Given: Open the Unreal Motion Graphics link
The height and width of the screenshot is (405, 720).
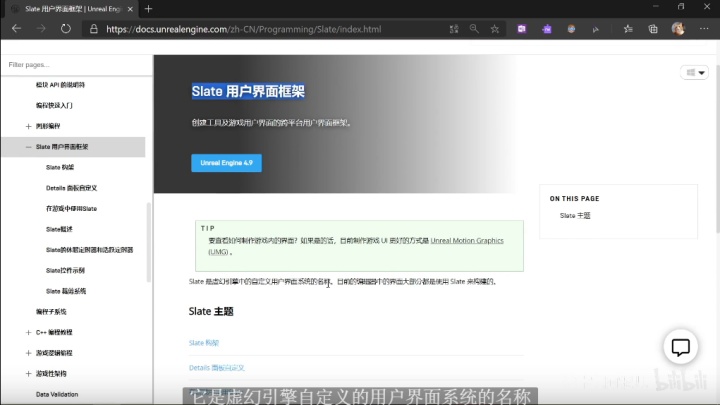Looking at the screenshot, I should (x=467, y=241).
